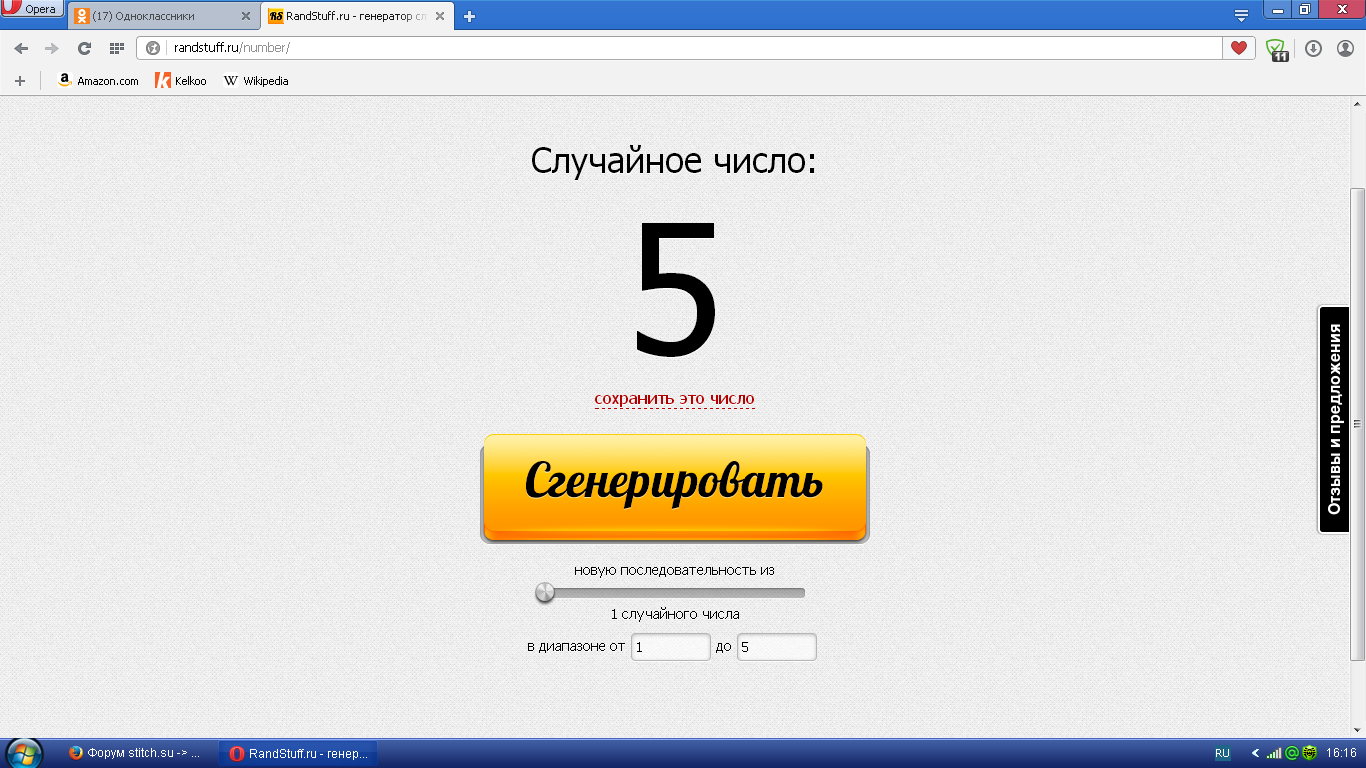Open the Opera main menu

tap(32, 10)
